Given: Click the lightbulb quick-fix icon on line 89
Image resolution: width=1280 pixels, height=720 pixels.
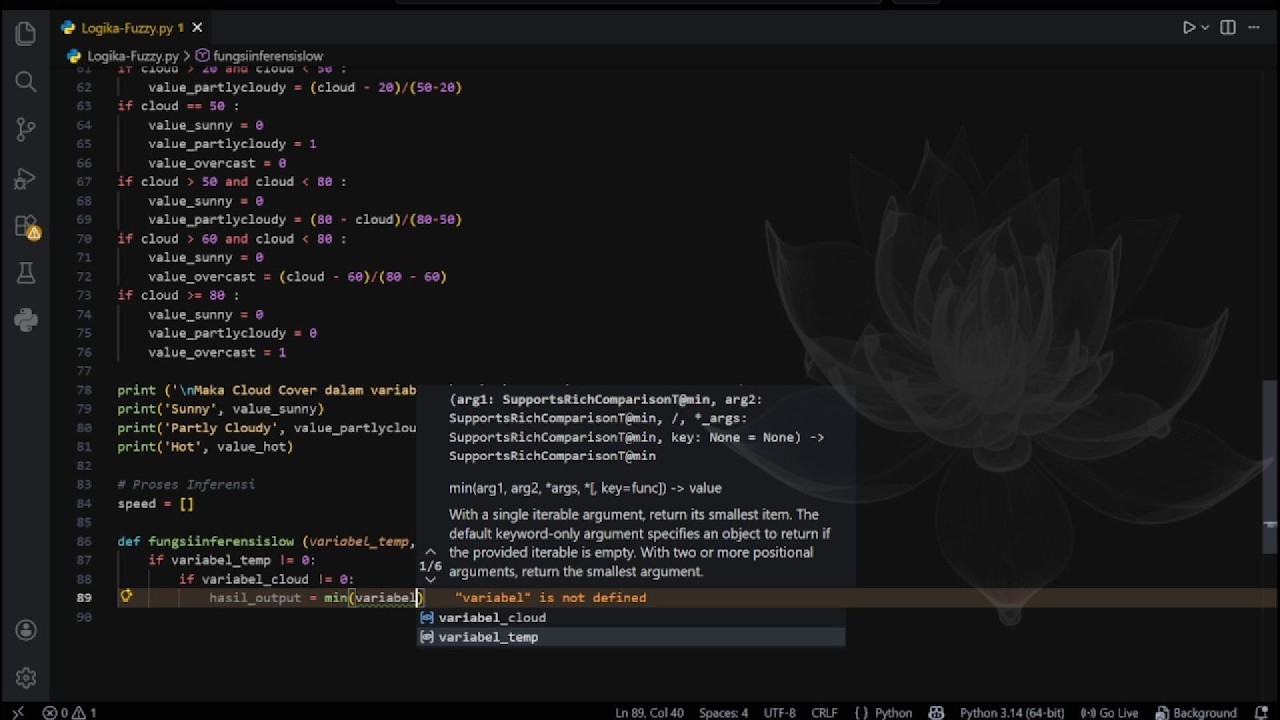Looking at the screenshot, I should 126,597.
